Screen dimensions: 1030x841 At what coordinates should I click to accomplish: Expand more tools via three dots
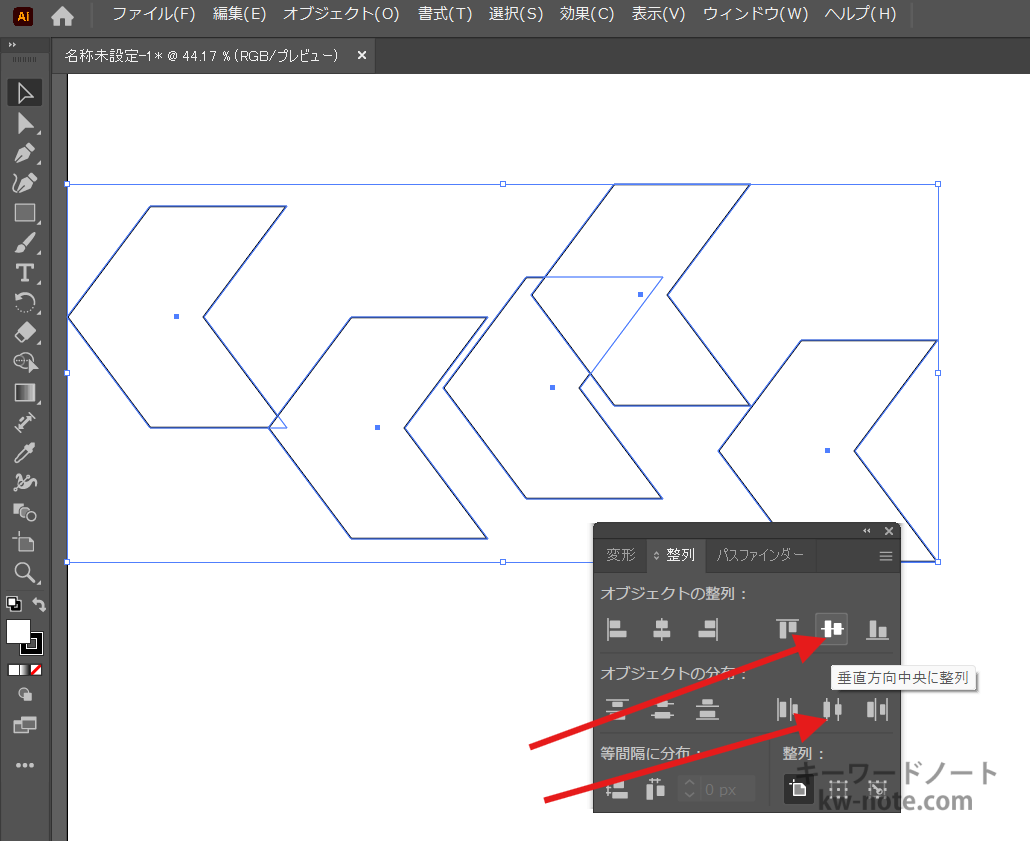click(25, 765)
